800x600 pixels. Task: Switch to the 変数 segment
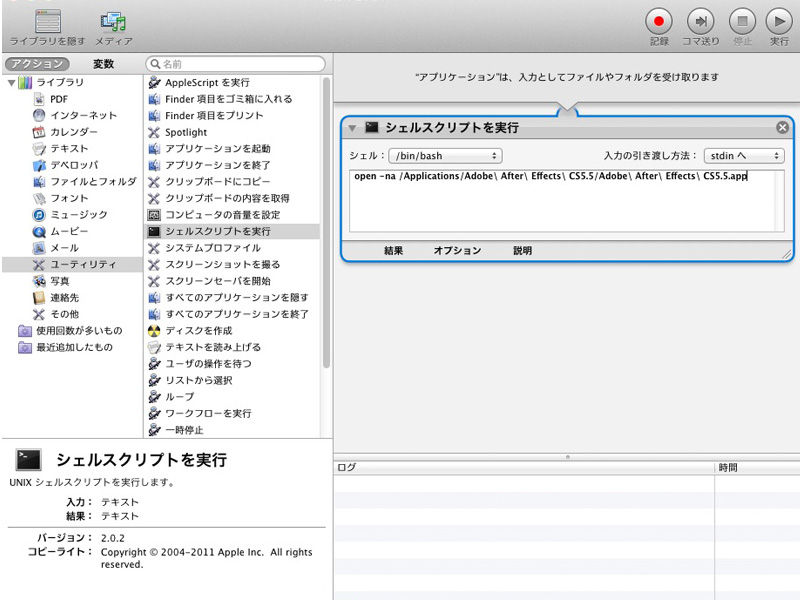[103, 64]
